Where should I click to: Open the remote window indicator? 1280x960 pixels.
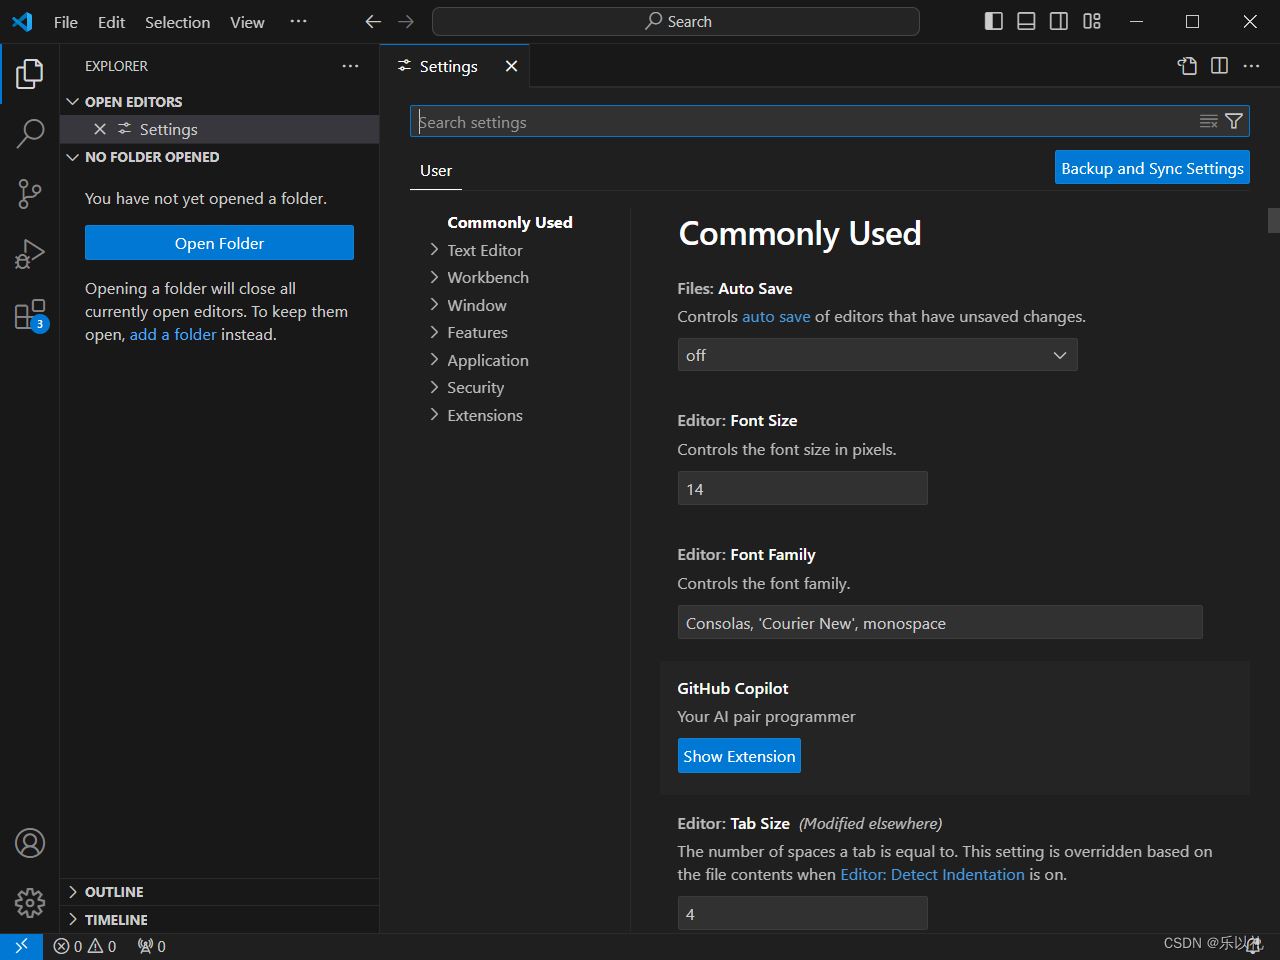22,945
